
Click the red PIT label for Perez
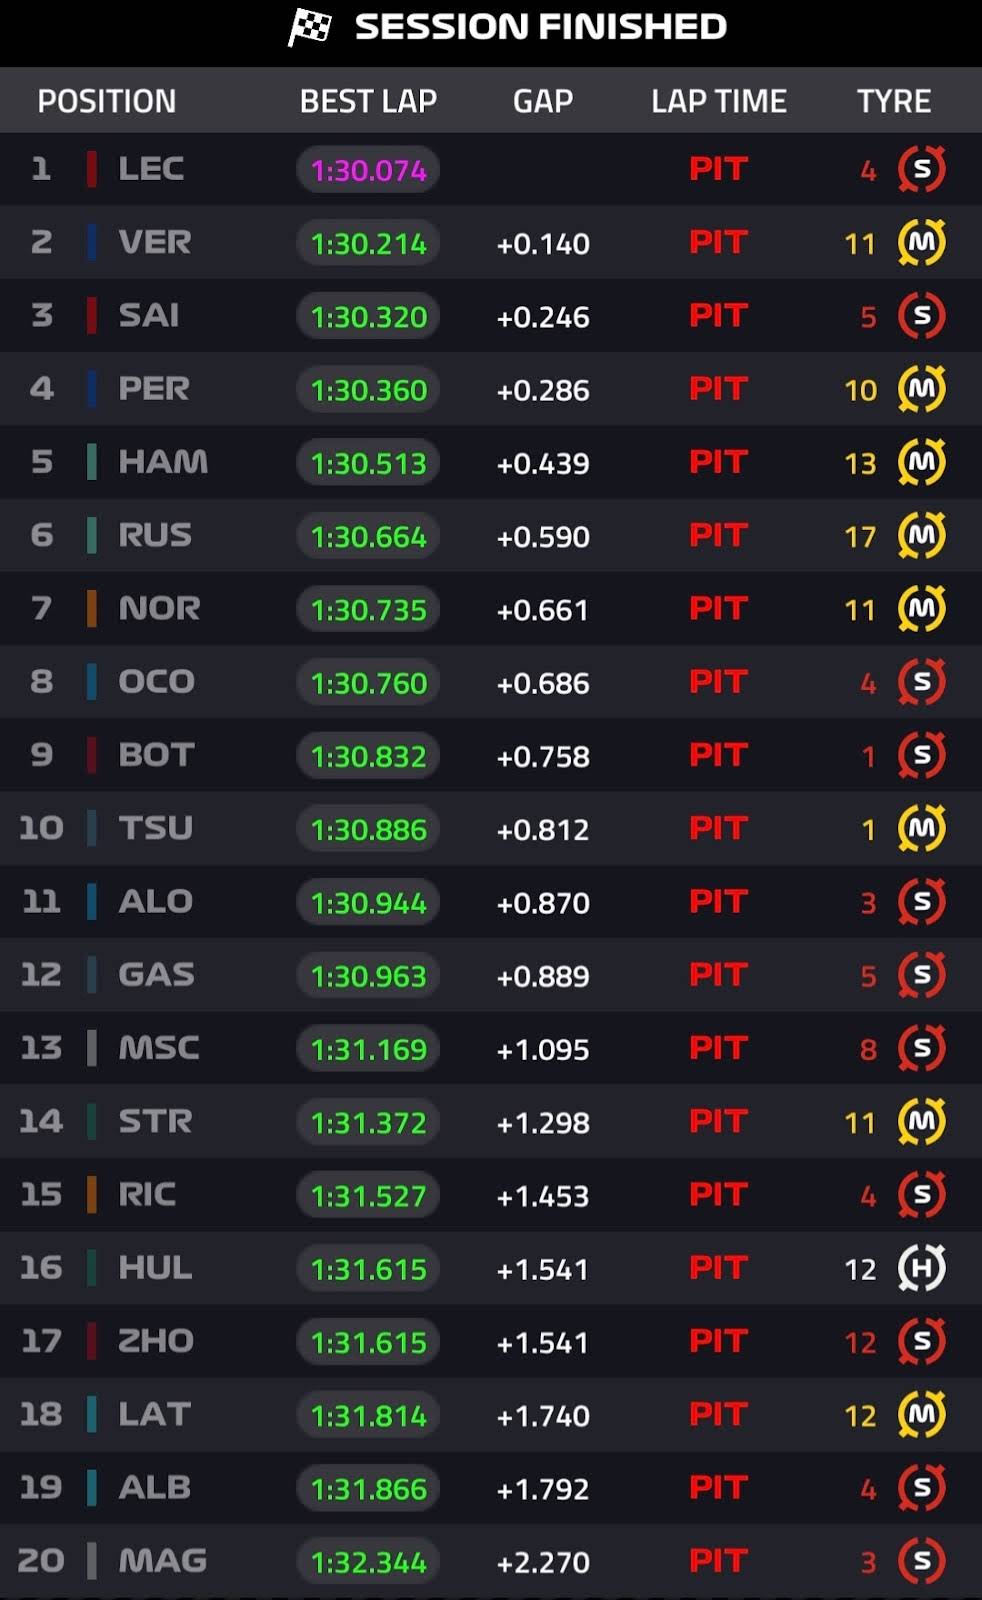[x=718, y=389]
